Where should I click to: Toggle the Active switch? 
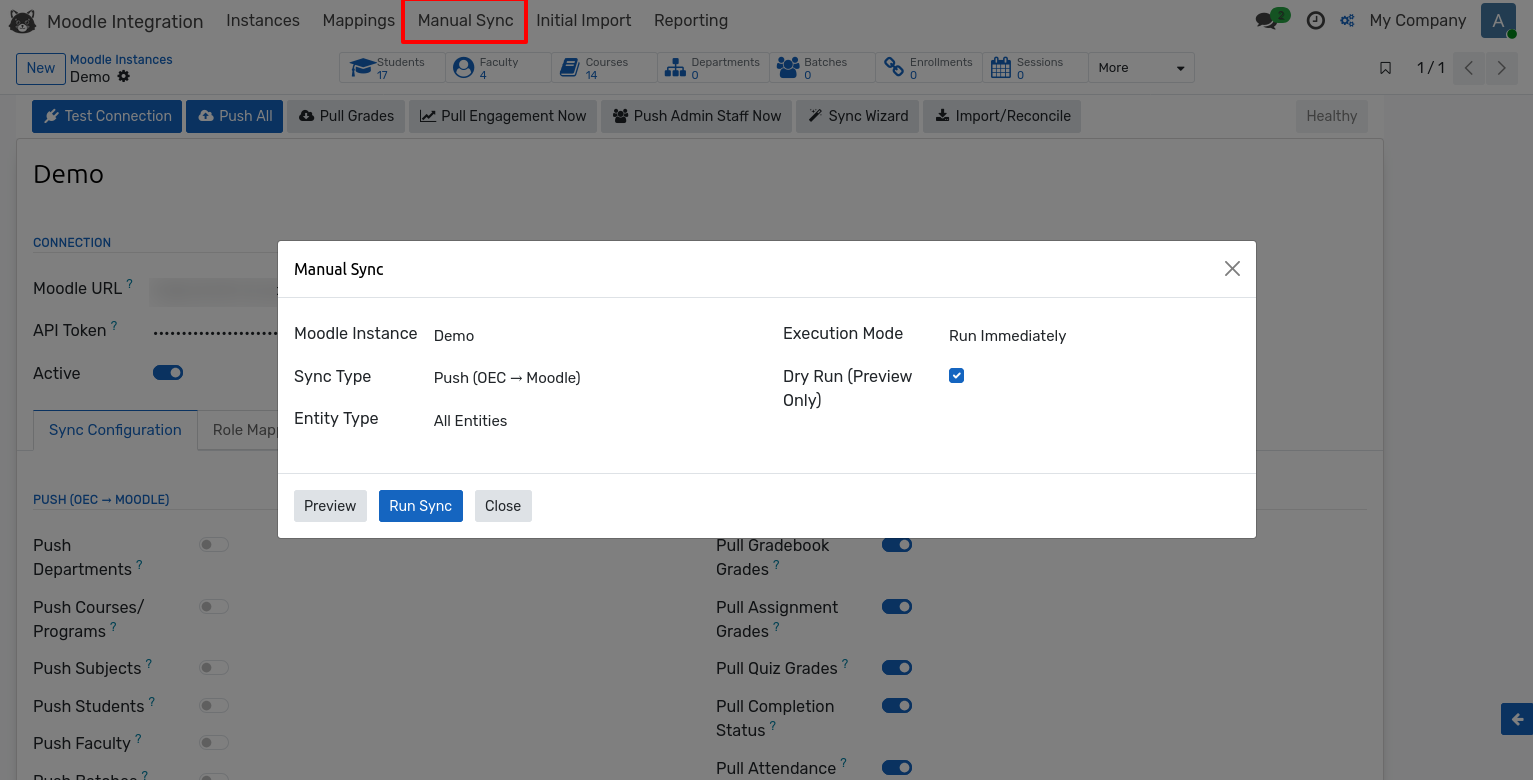pyautogui.click(x=168, y=373)
